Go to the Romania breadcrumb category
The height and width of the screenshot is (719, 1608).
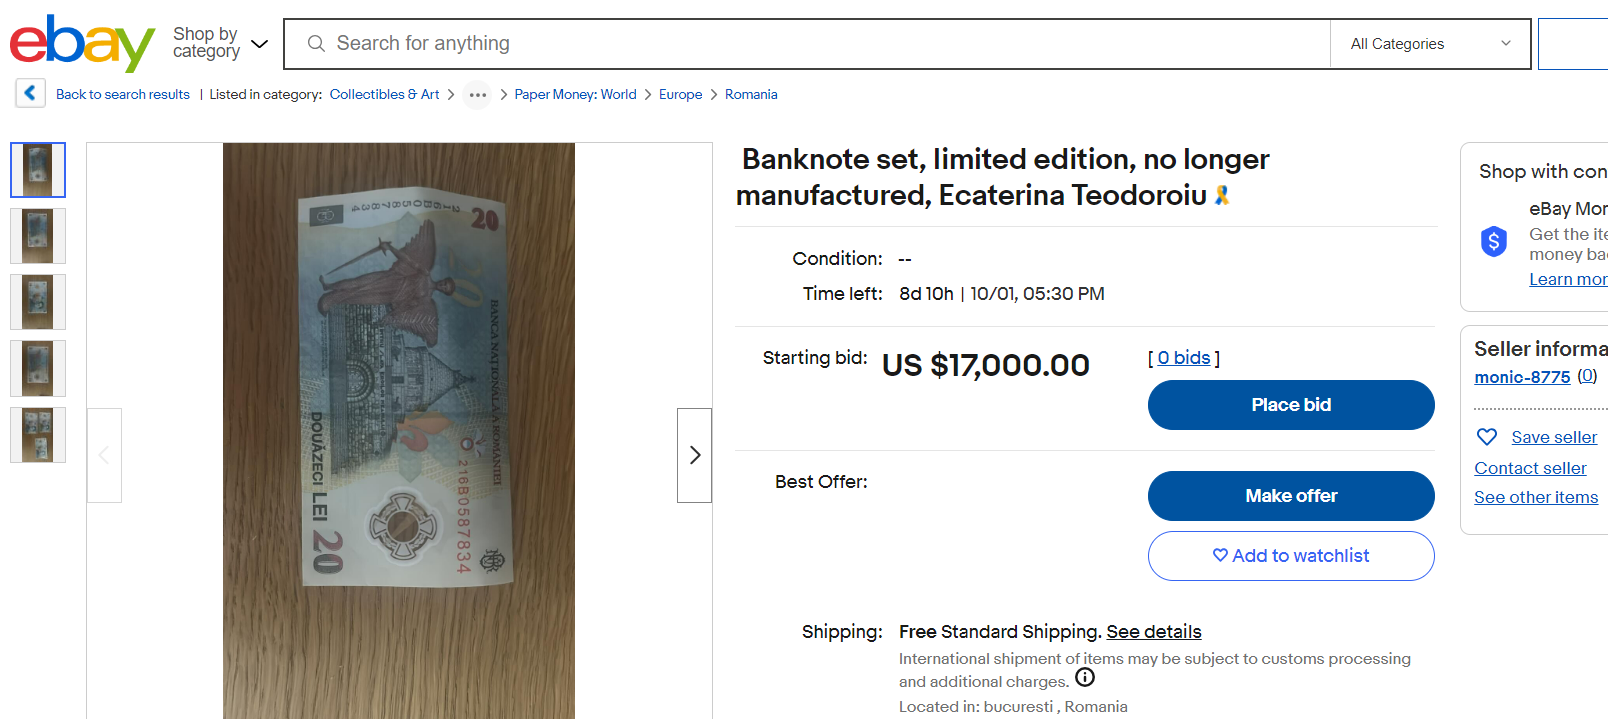click(x=751, y=95)
